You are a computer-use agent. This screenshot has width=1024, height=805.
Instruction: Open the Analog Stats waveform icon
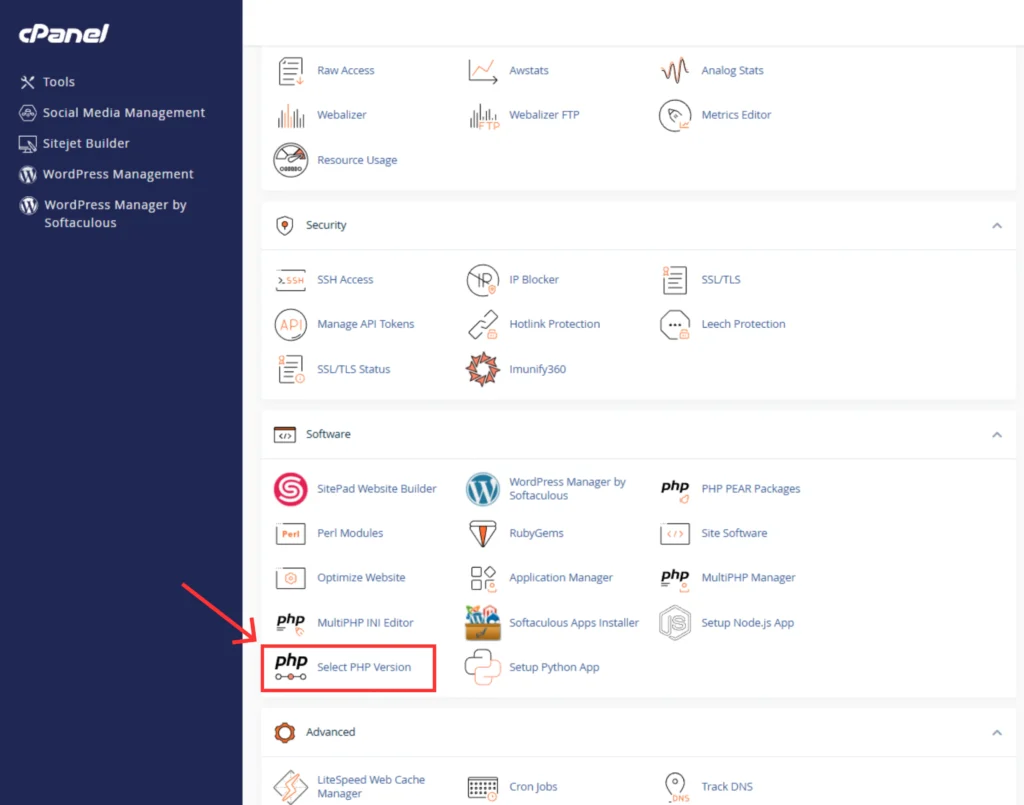click(x=675, y=71)
